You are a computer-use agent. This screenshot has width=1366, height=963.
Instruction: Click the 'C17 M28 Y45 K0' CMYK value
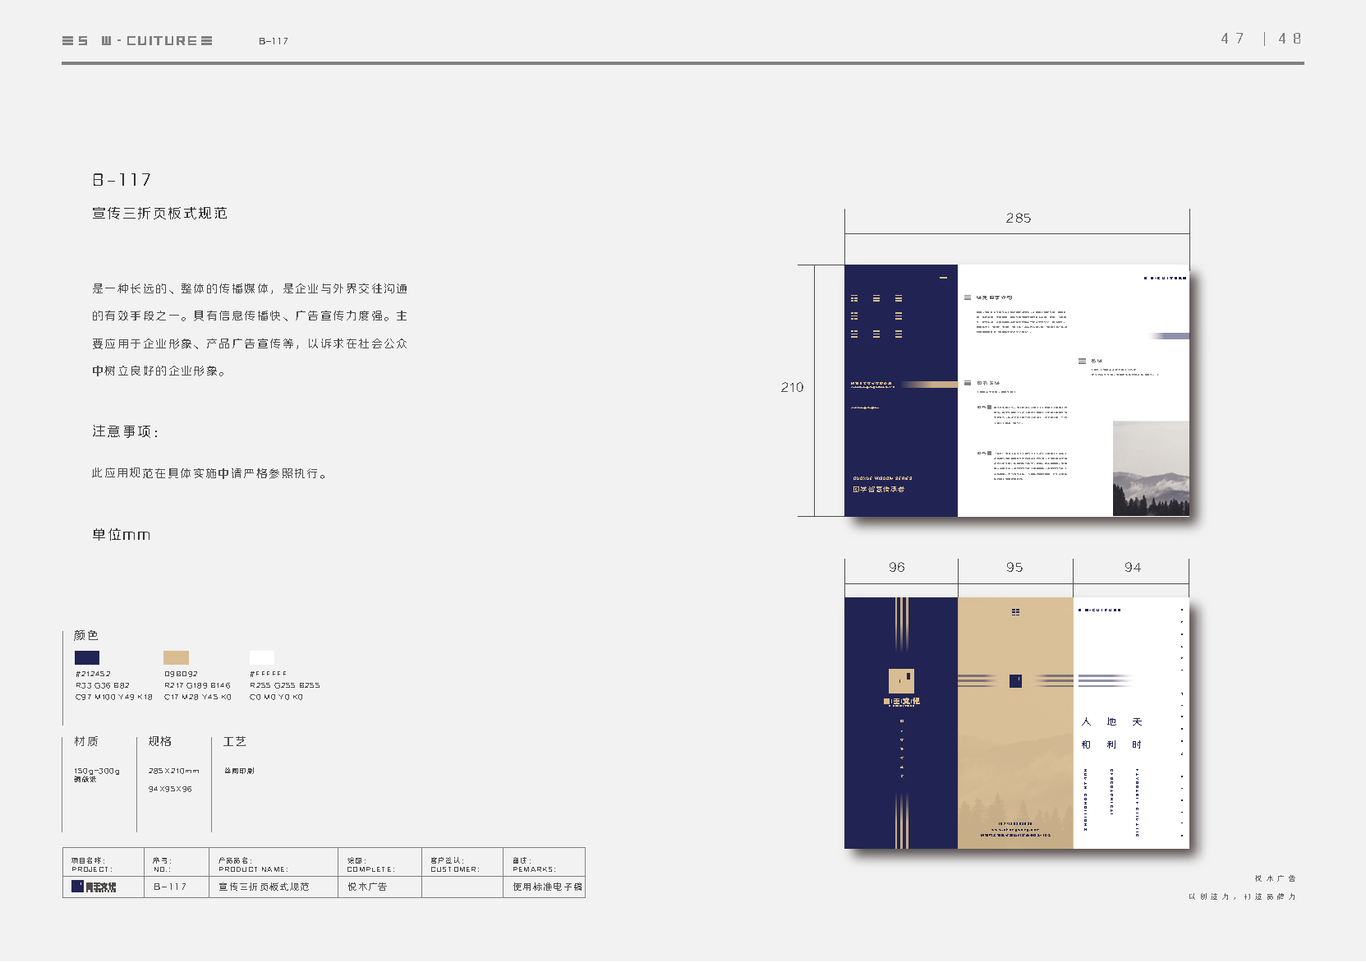[198, 697]
